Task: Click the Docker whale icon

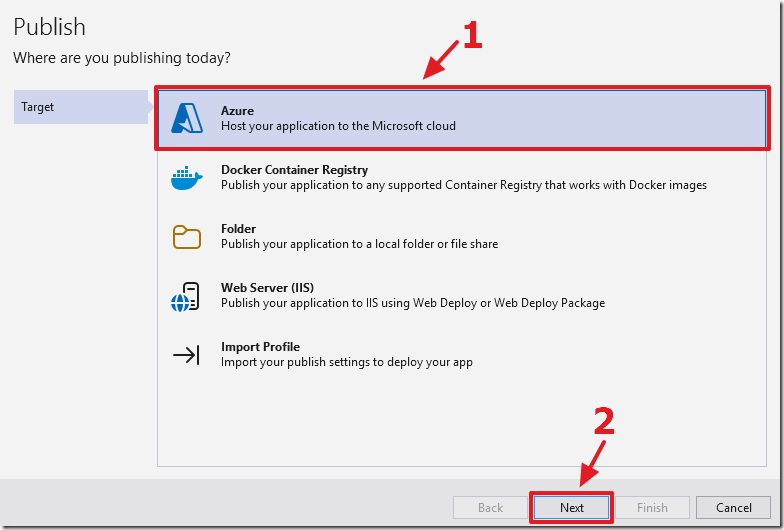Action: click(x=187, y=178)
